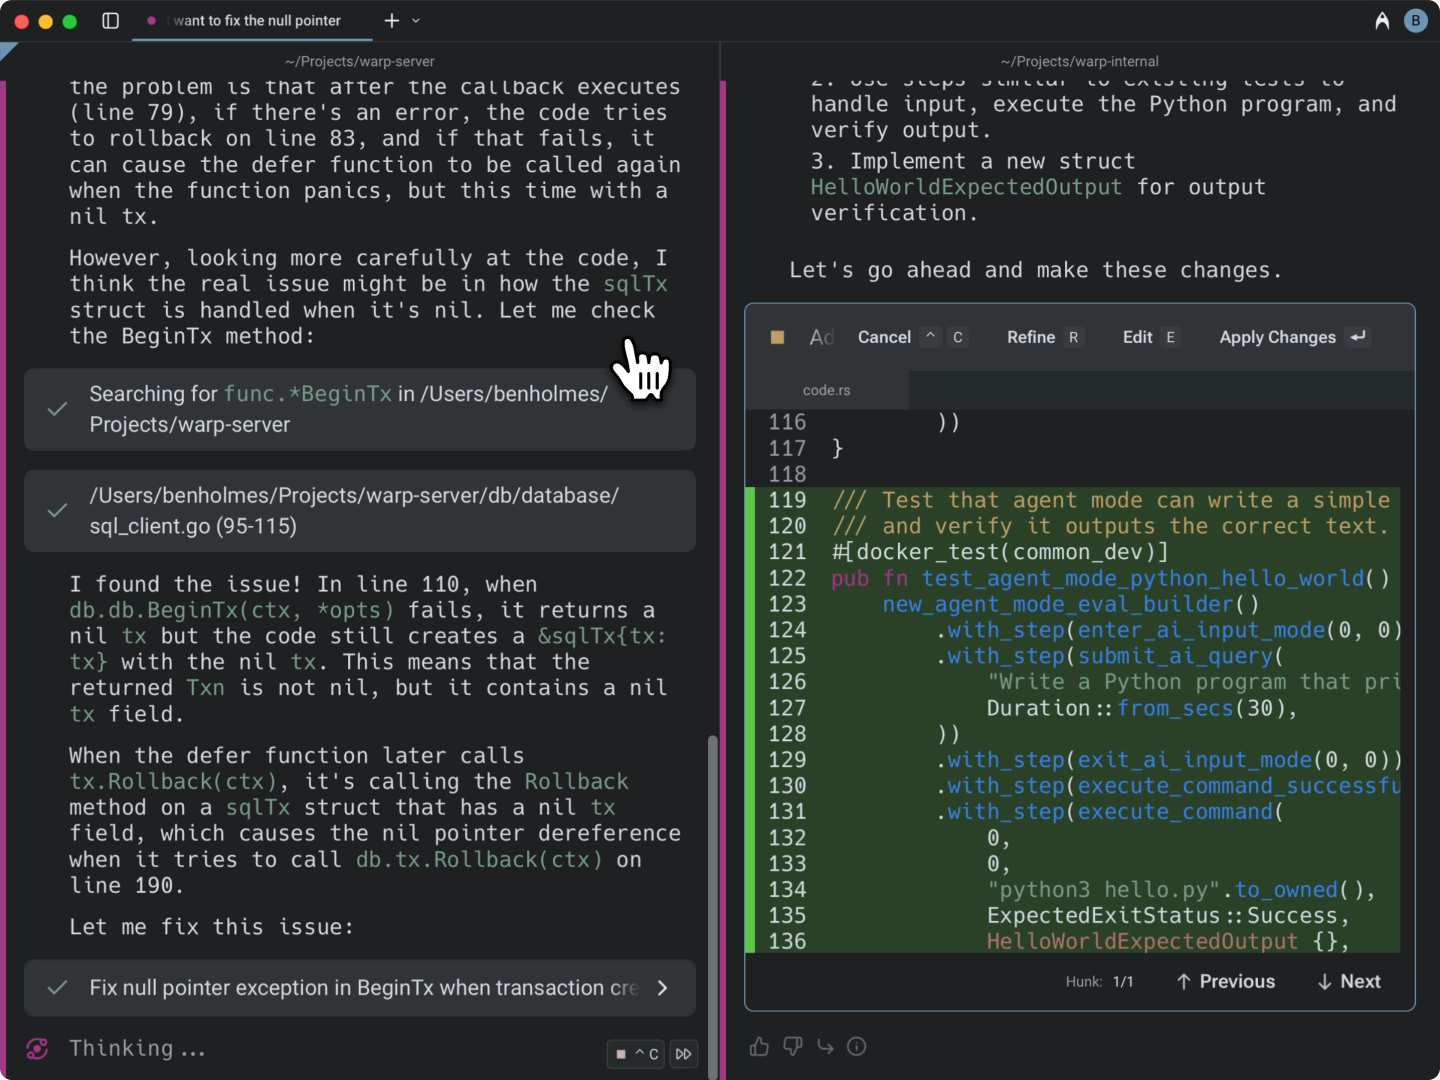This screenshot has width=1440, height=1080.
Task: Click the 'Hunk: 1/1' indicator
Action: [1099, 982]
